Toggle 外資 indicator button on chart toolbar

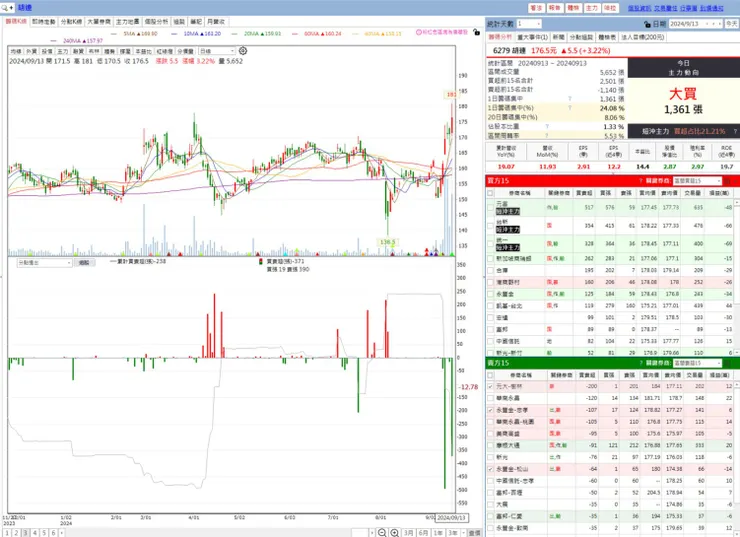click(x=31, y=51)
